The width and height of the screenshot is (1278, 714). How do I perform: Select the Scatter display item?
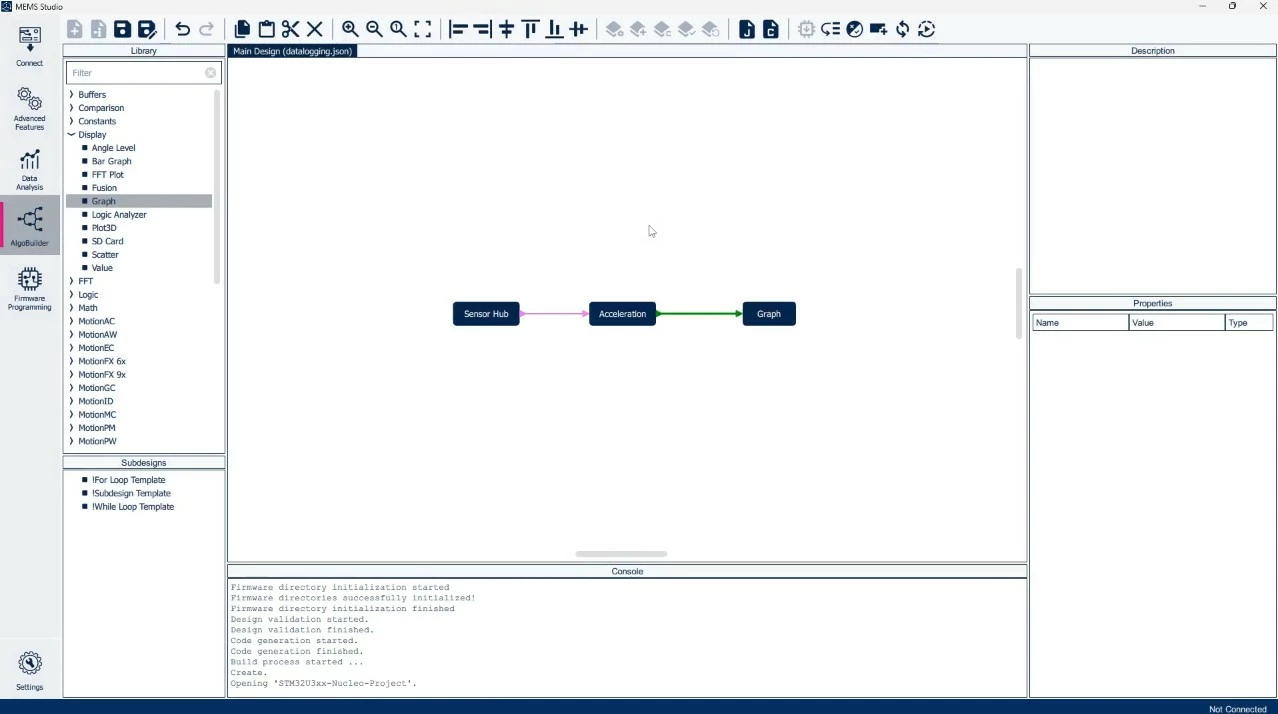105,255
